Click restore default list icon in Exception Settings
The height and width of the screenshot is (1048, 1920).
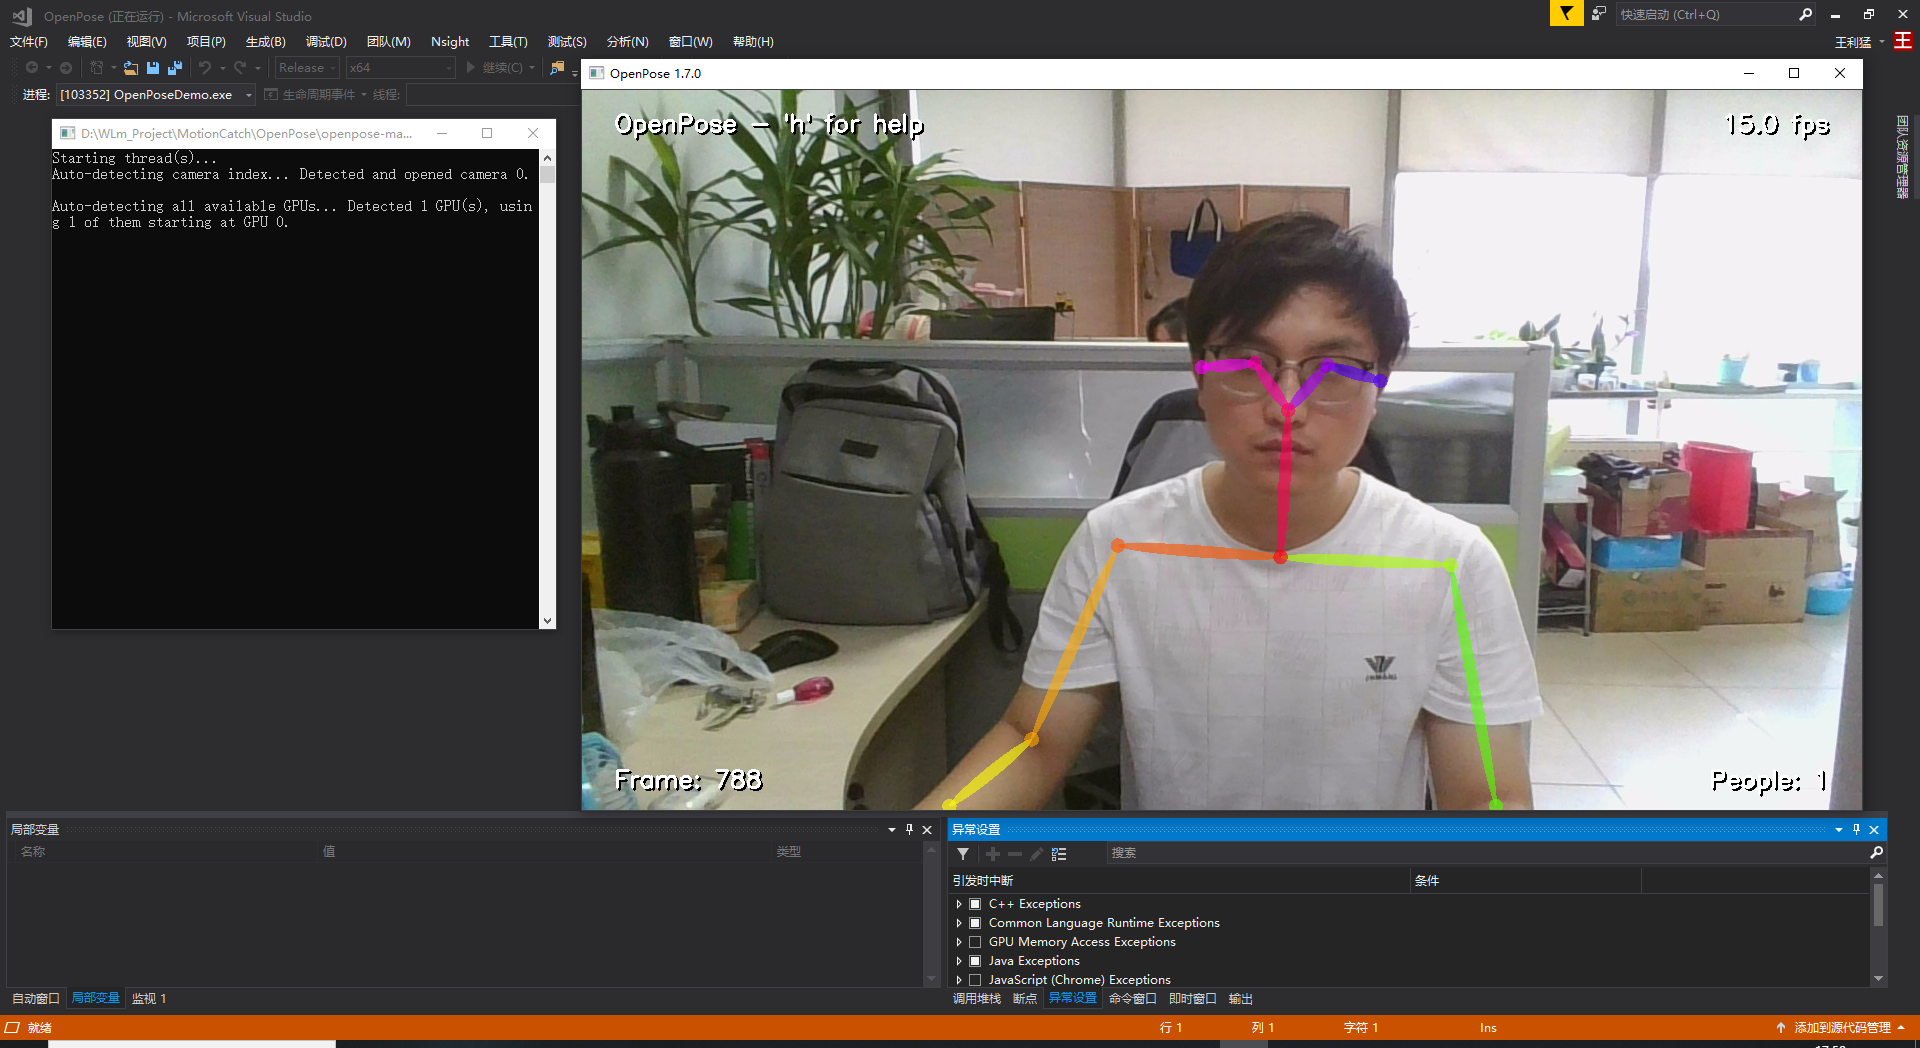[x=1059, y=854]
